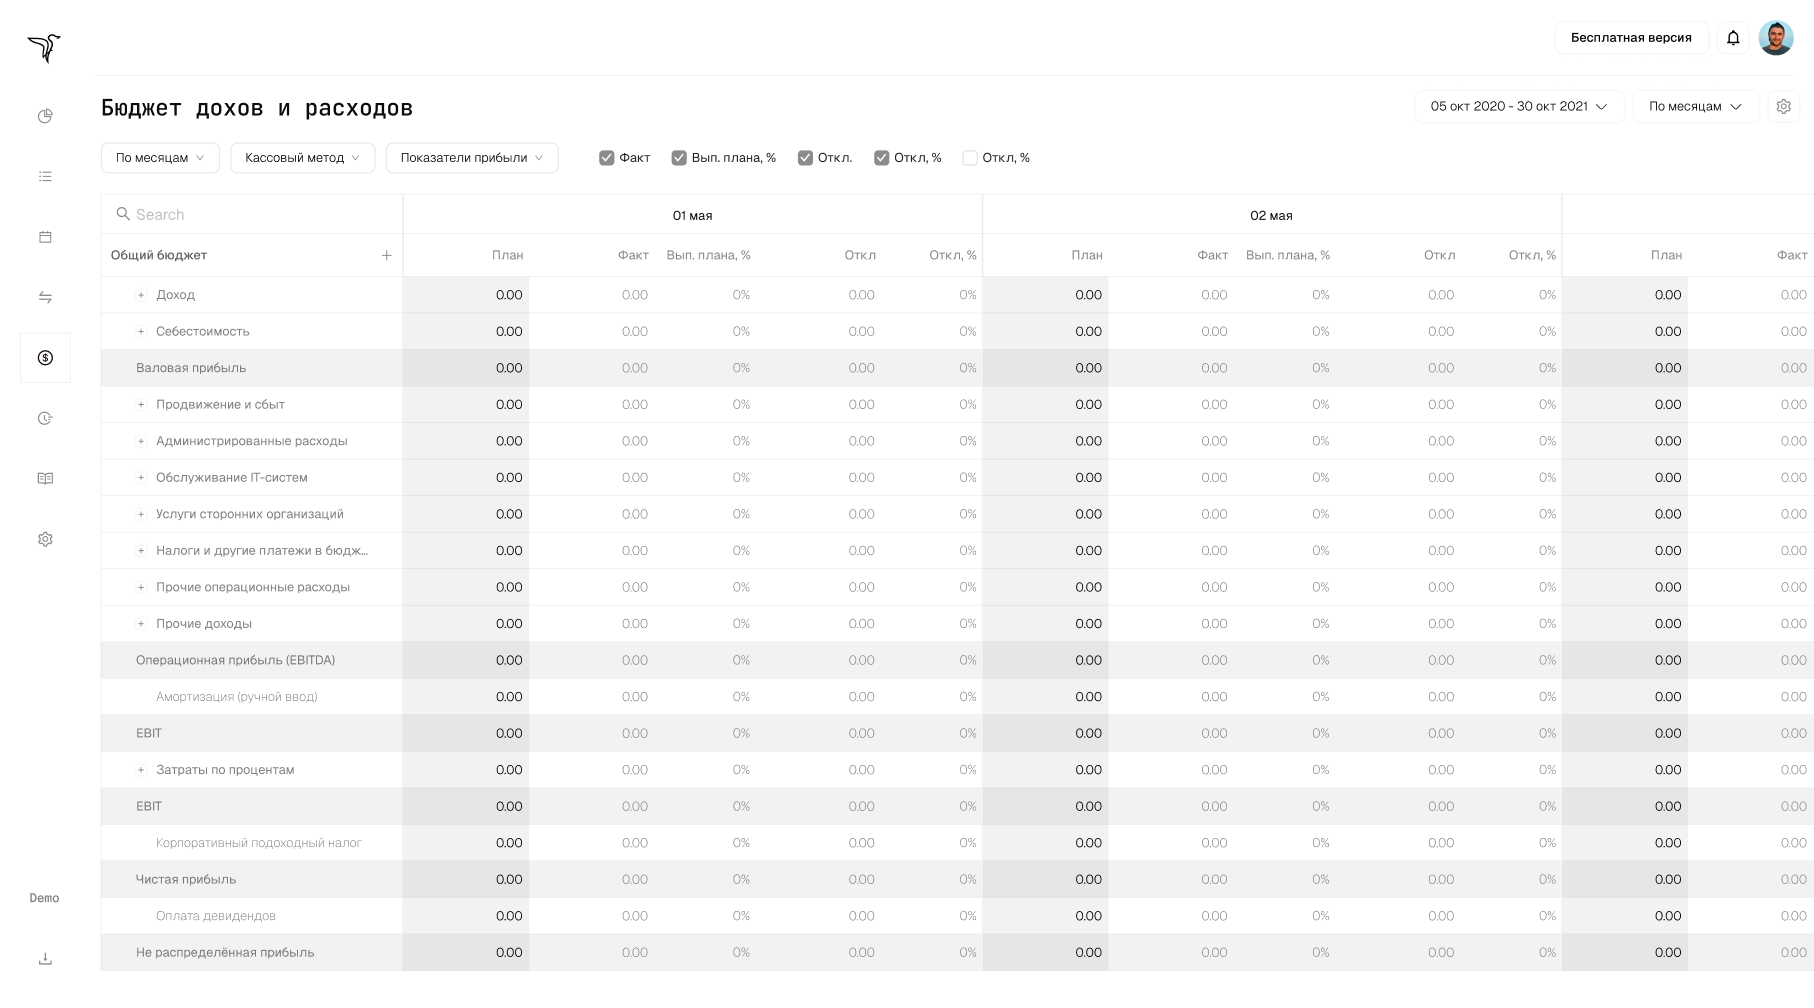This screenshot has width=1814, height=1008.
Task: Click the download icon in the sidebar
Action: [45, 959]
